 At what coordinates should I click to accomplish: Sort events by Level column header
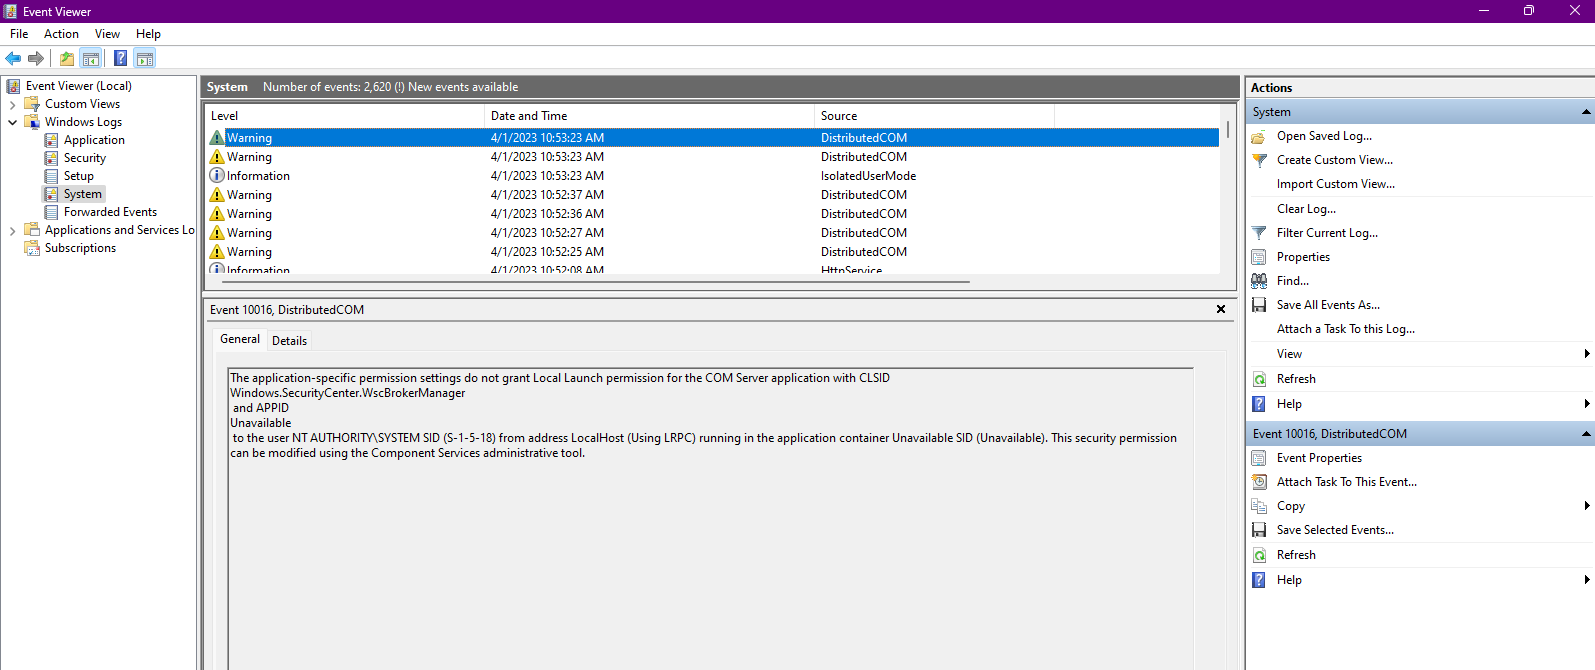pyautogui.click(x=345, y=116)
